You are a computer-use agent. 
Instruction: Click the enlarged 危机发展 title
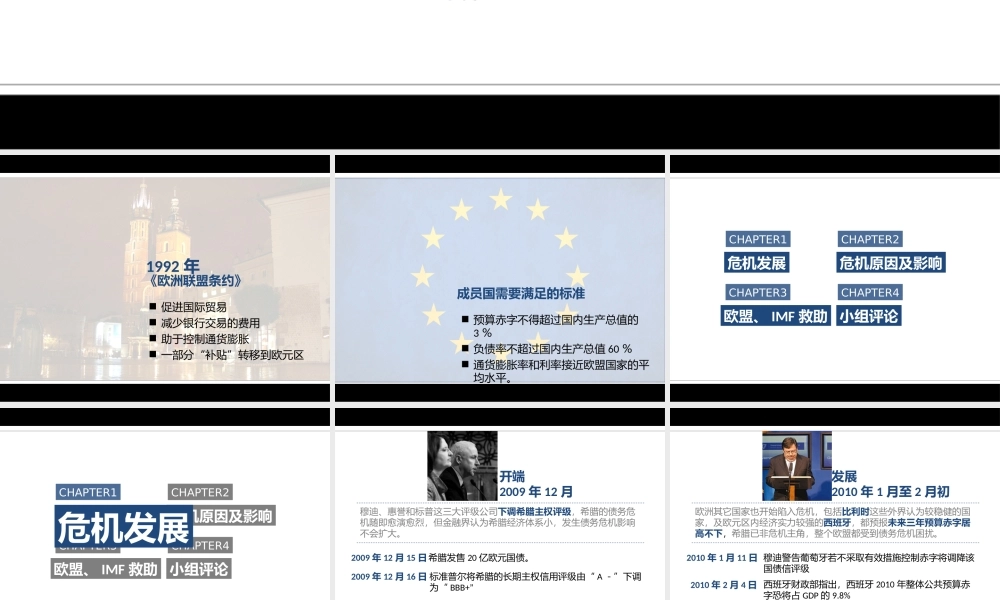(x=123, y=527)
